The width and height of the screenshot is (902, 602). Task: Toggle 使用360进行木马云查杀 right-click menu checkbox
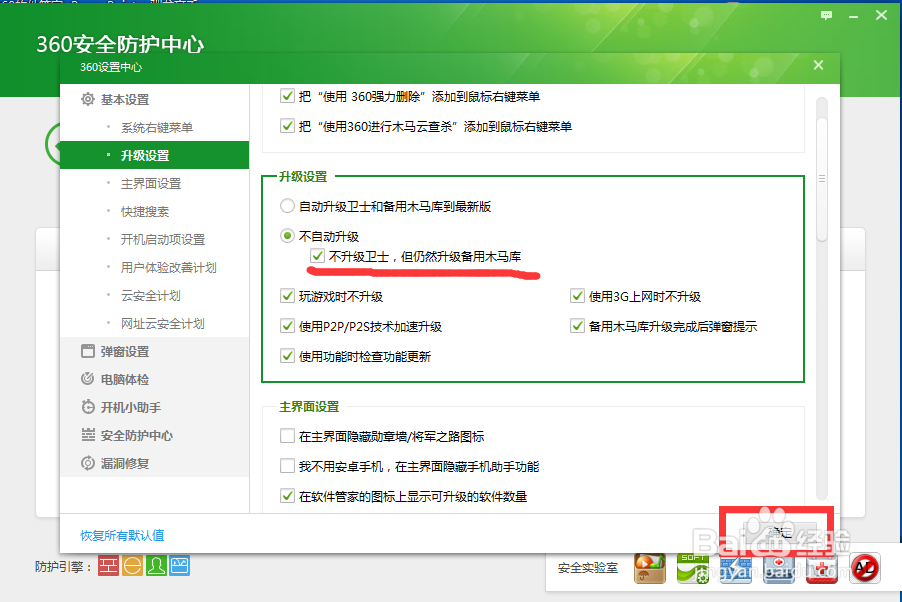click(x=287, y=125)
